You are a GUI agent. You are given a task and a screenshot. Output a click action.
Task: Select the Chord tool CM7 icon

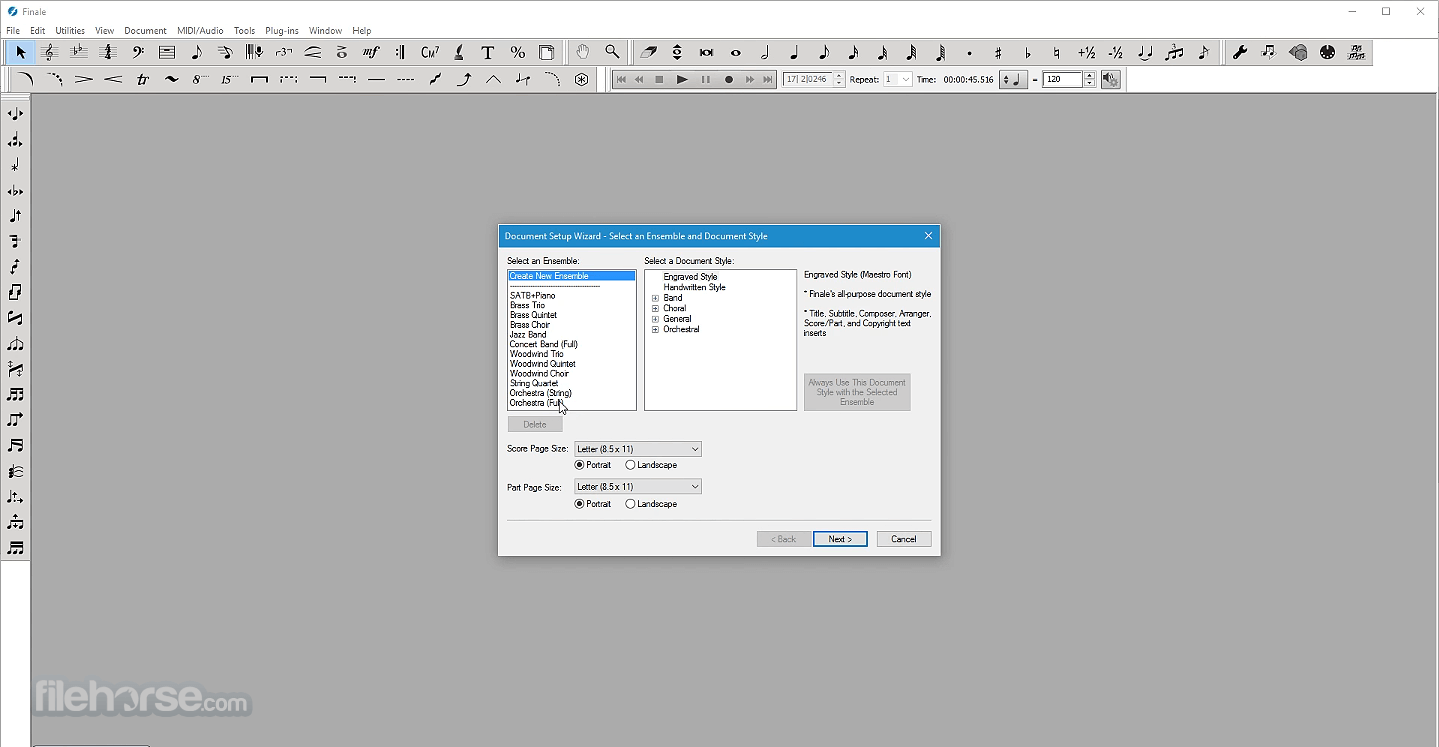coord(430,52)
